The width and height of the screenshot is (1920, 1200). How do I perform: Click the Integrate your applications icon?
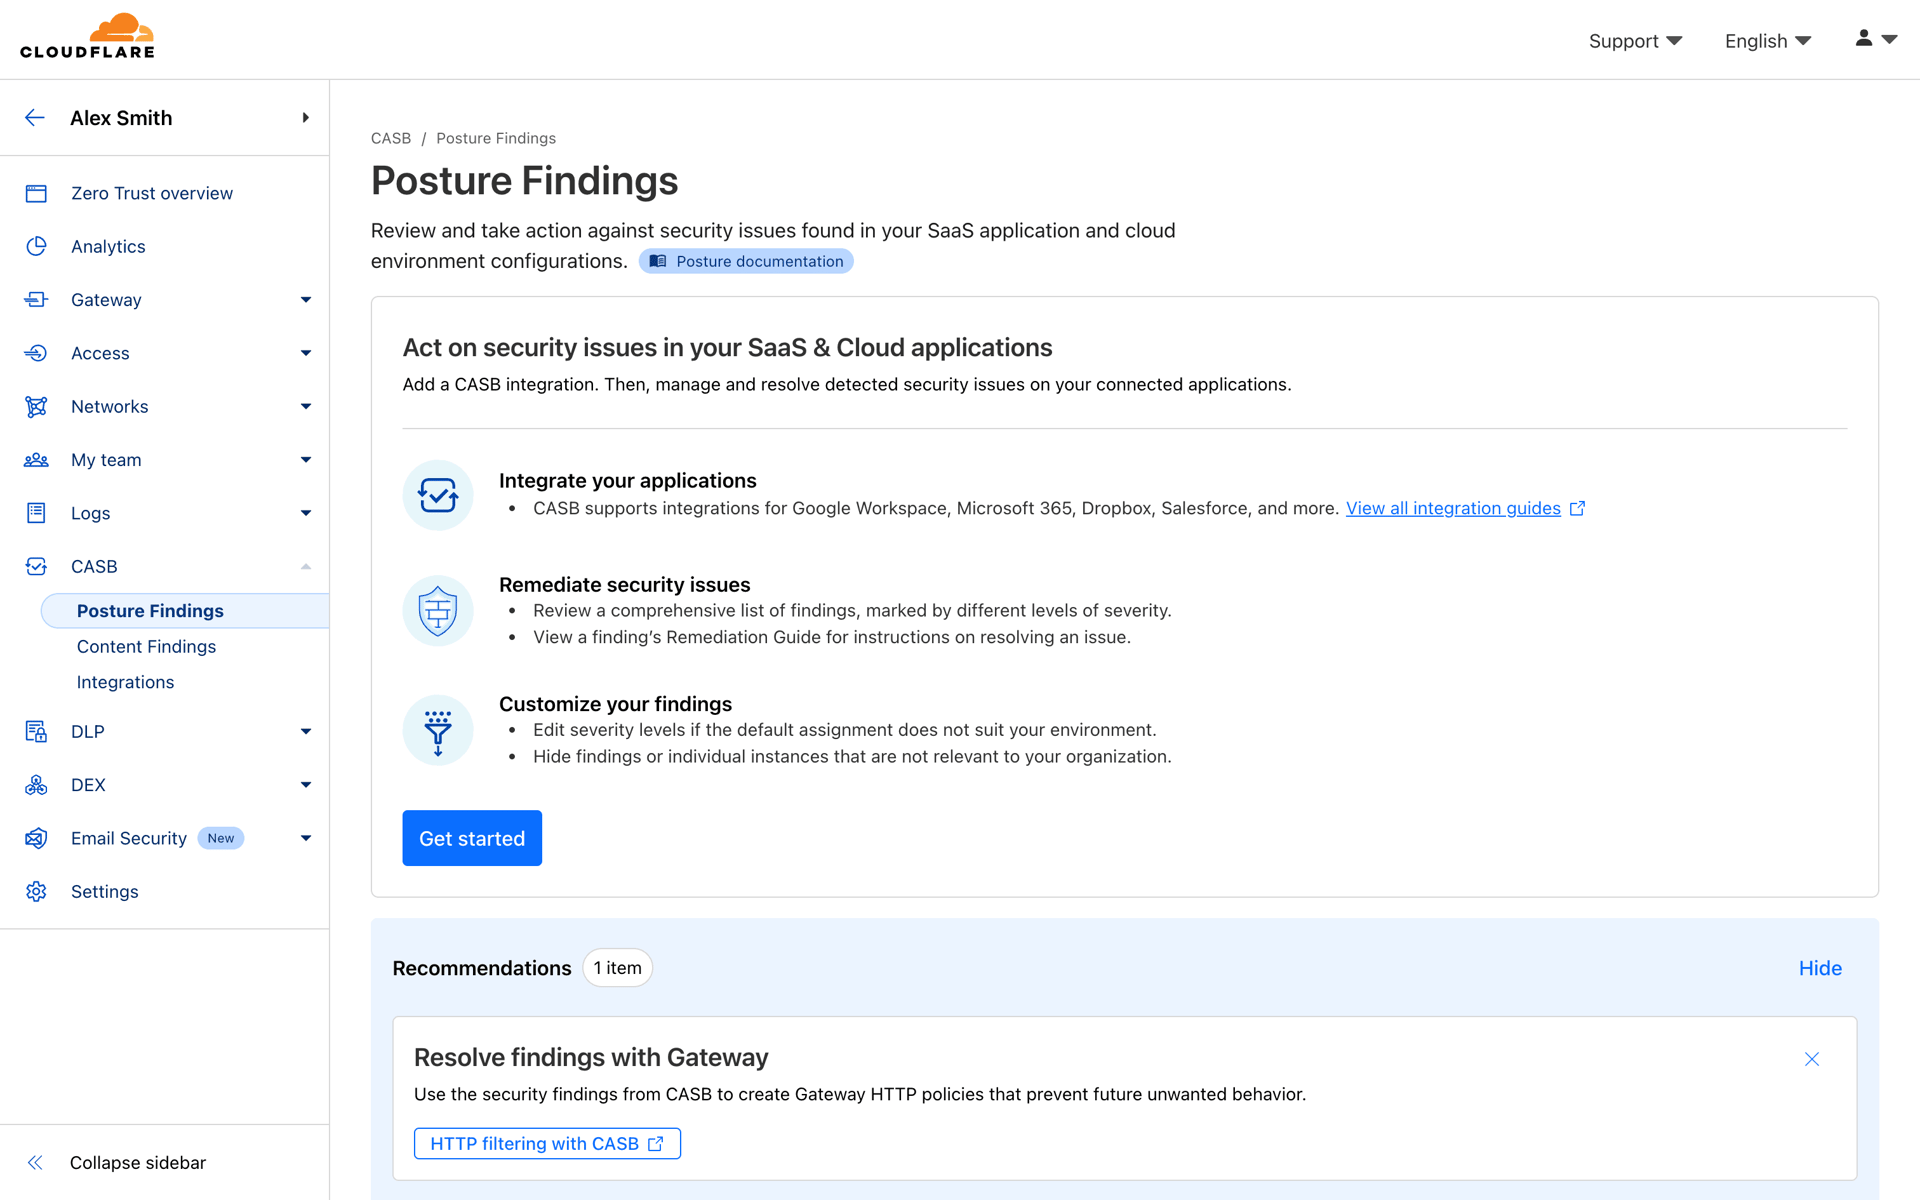[x=438, y=495]
